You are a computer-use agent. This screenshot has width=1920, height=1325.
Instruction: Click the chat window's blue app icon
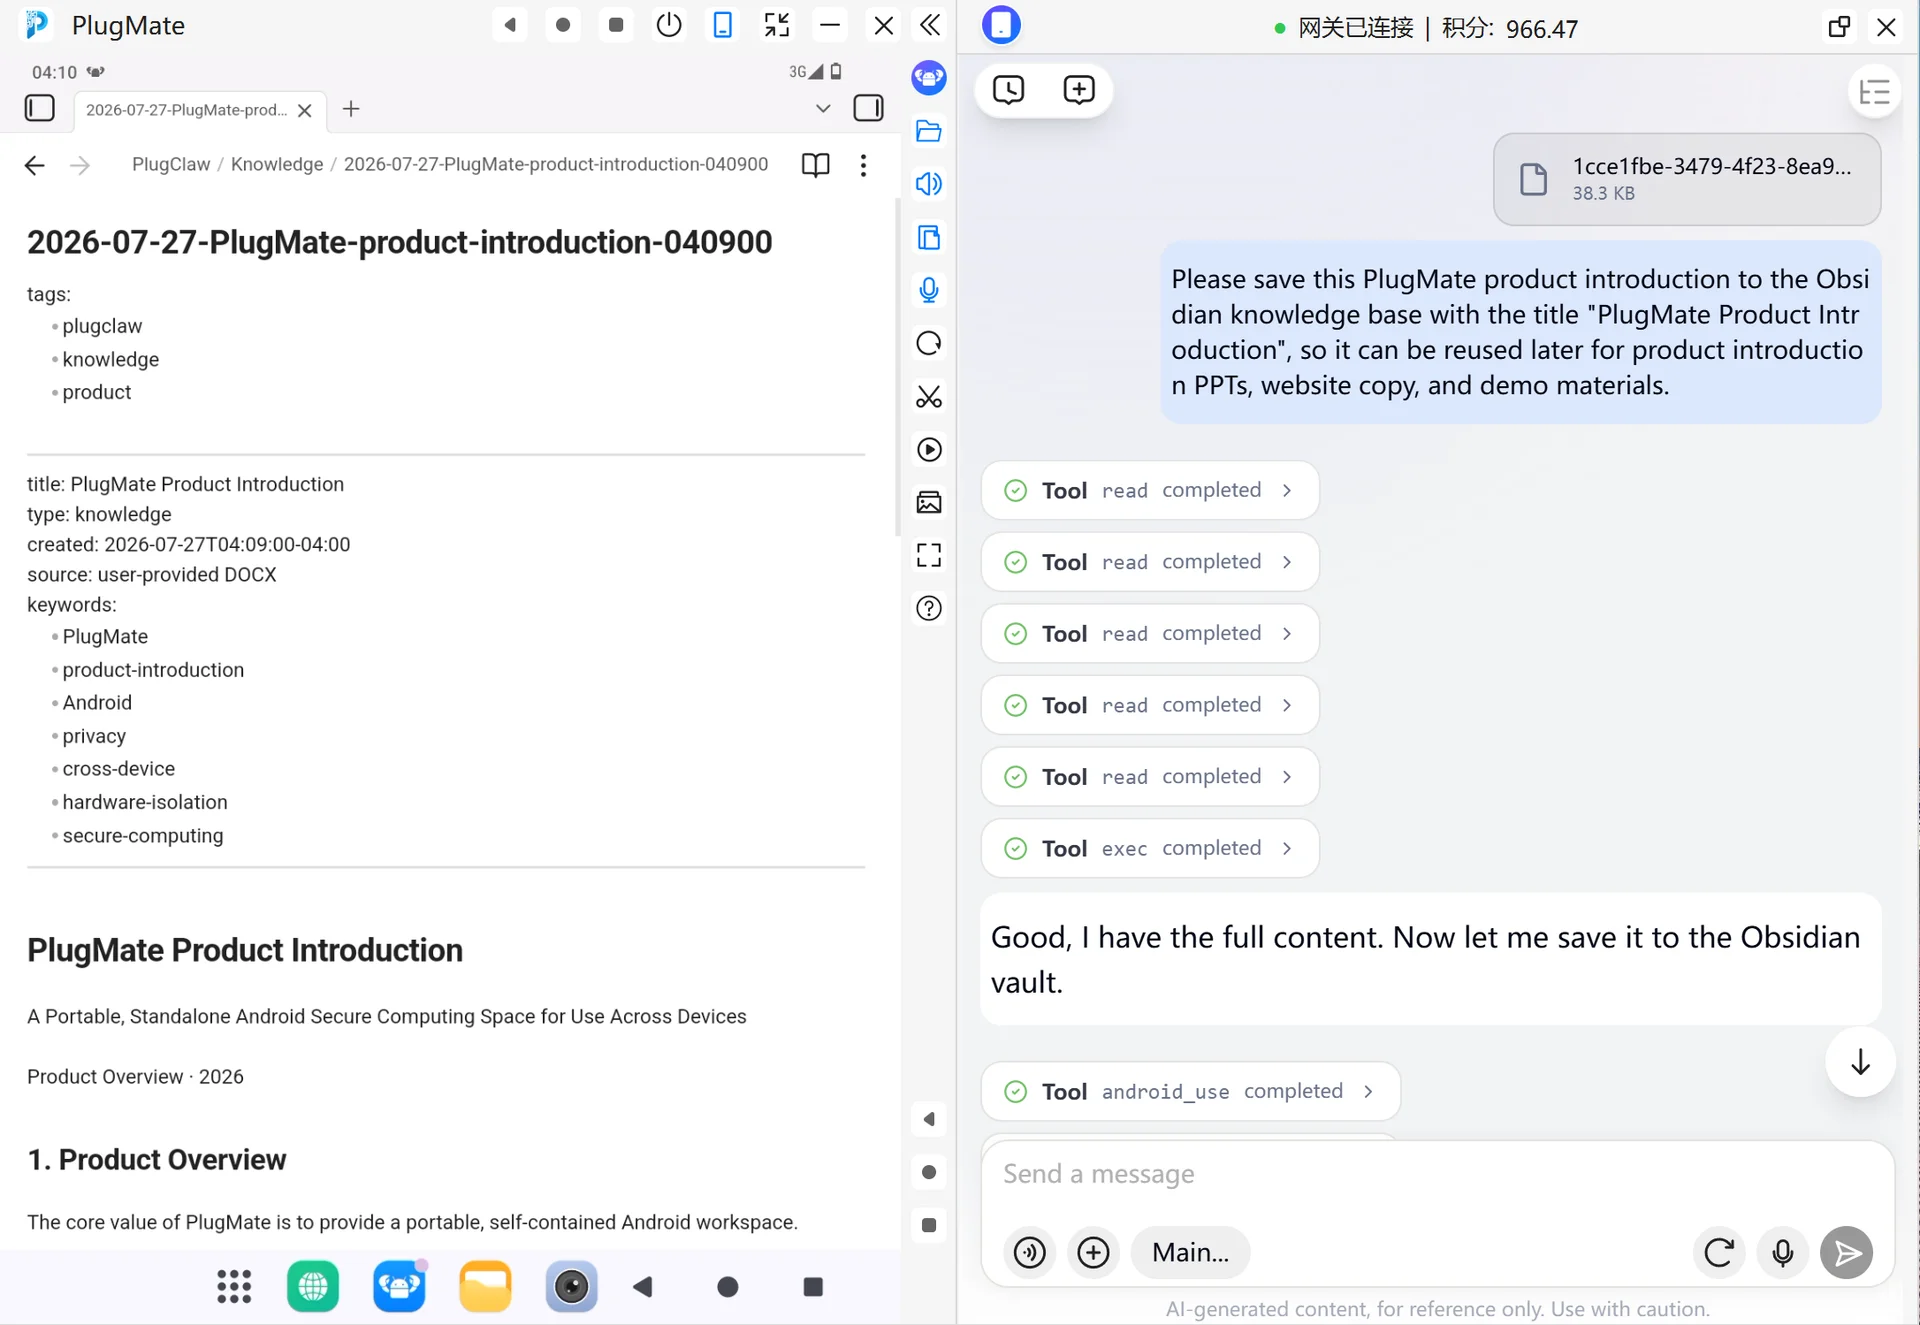coord(1001,25)
